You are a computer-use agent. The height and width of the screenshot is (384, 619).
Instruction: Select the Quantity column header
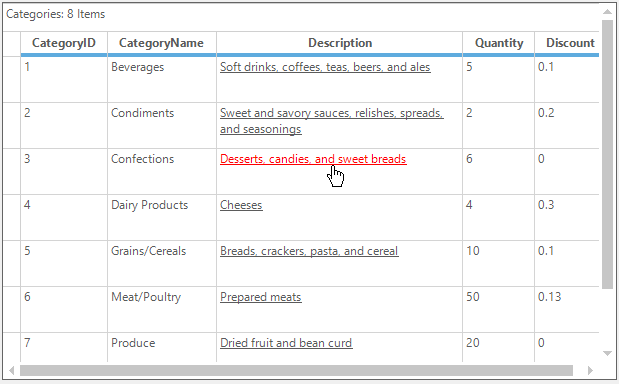[x=499, y=43]
